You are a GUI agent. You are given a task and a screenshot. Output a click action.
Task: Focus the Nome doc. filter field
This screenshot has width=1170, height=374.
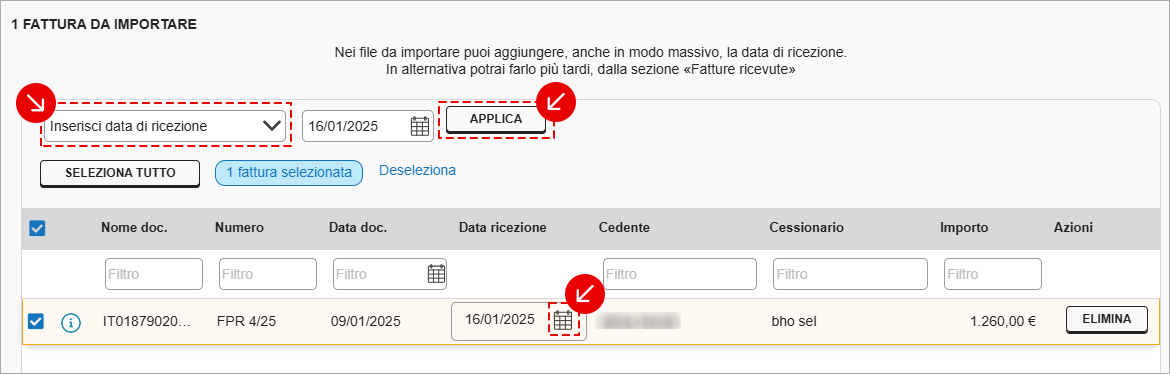coord(154,274)
